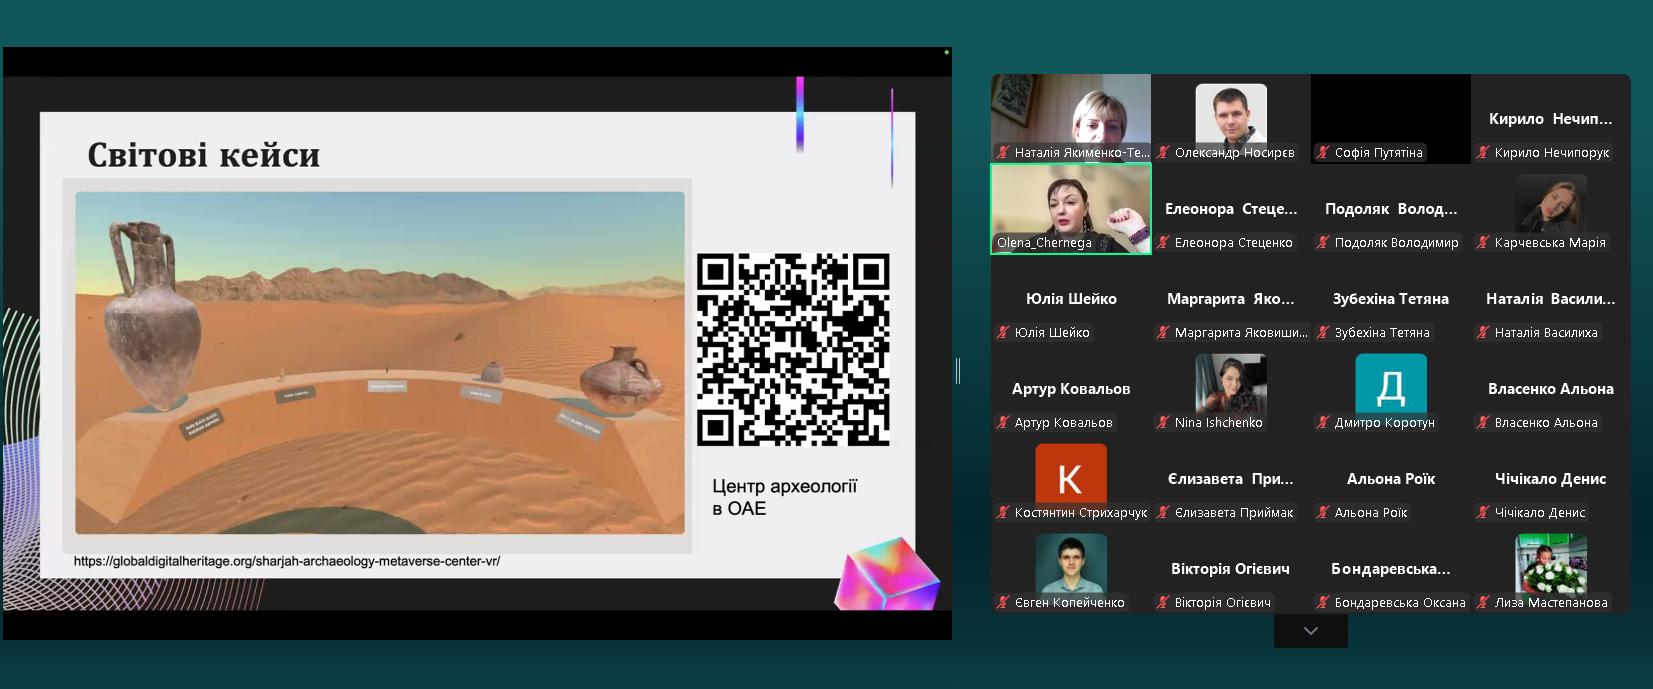Click large 'Зубехіна Тетяна' tile name
Viewport: 1653px width, 689px height.
(x=1391, y=299)
